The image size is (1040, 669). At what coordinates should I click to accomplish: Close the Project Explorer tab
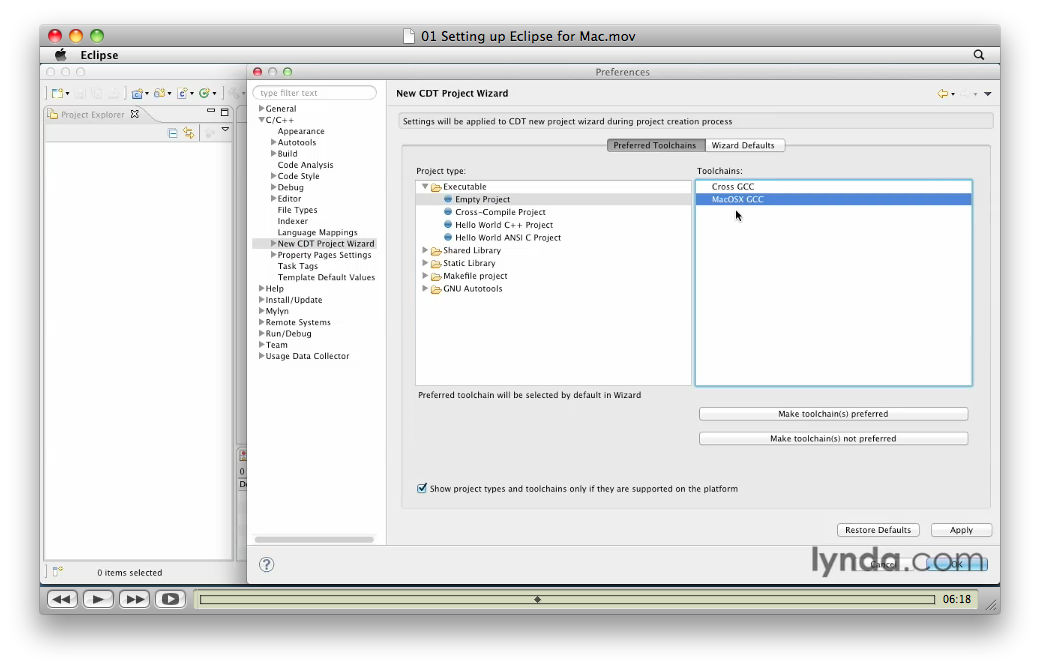pos(135,114)
